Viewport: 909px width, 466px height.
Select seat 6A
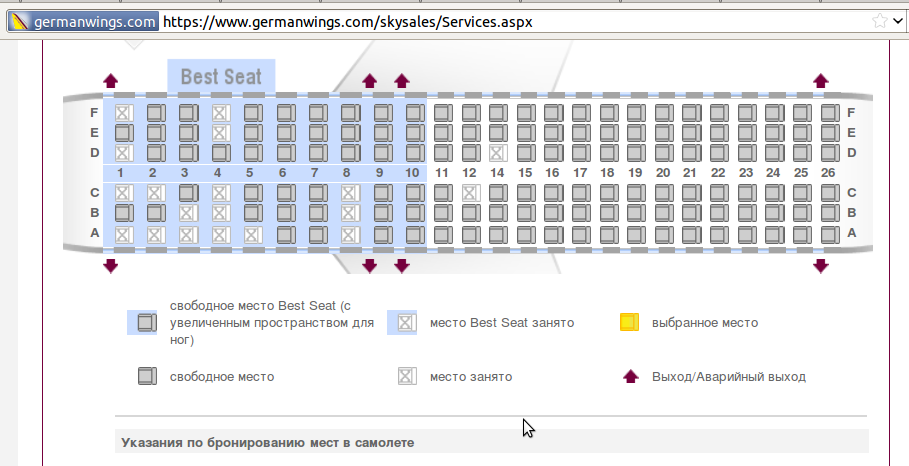pos(286,235)
